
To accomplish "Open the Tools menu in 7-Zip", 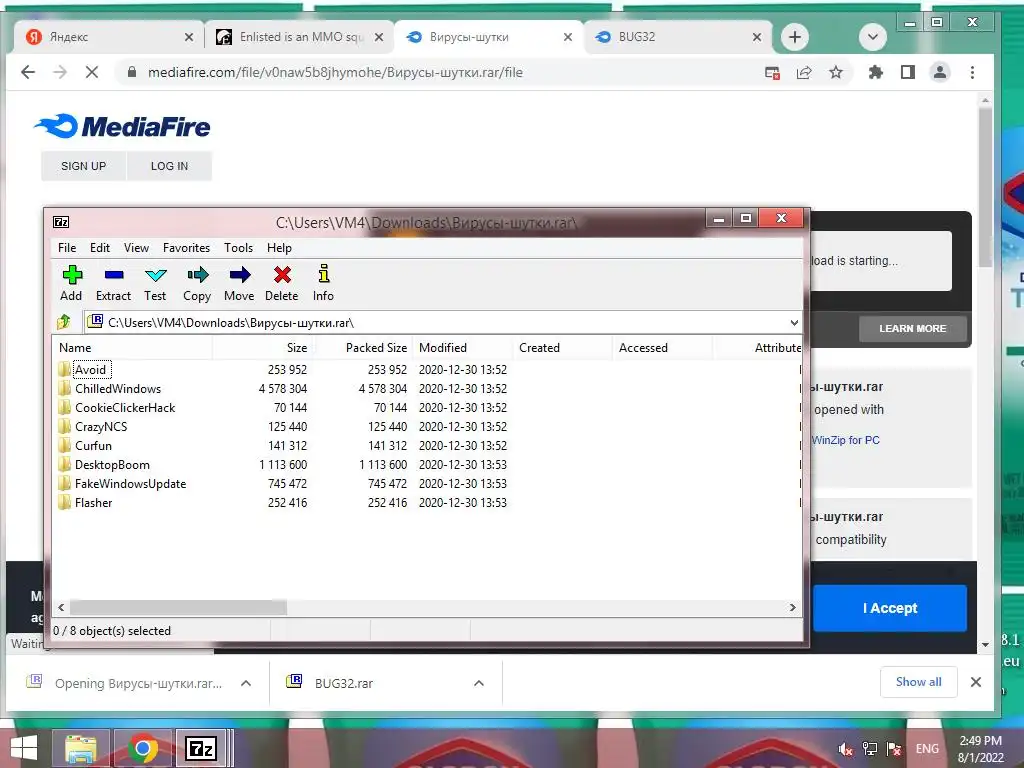I will point(238,248).
